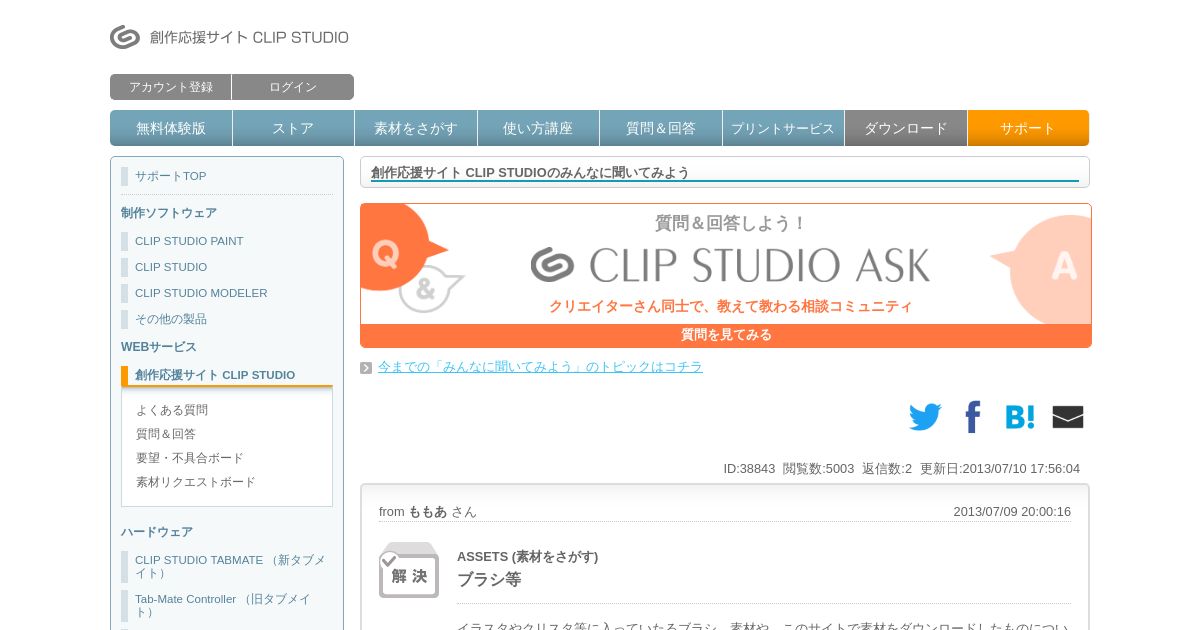Click the 解決 resolved status icon
This screenshot has height=630, width=1200.
[409, 570]
